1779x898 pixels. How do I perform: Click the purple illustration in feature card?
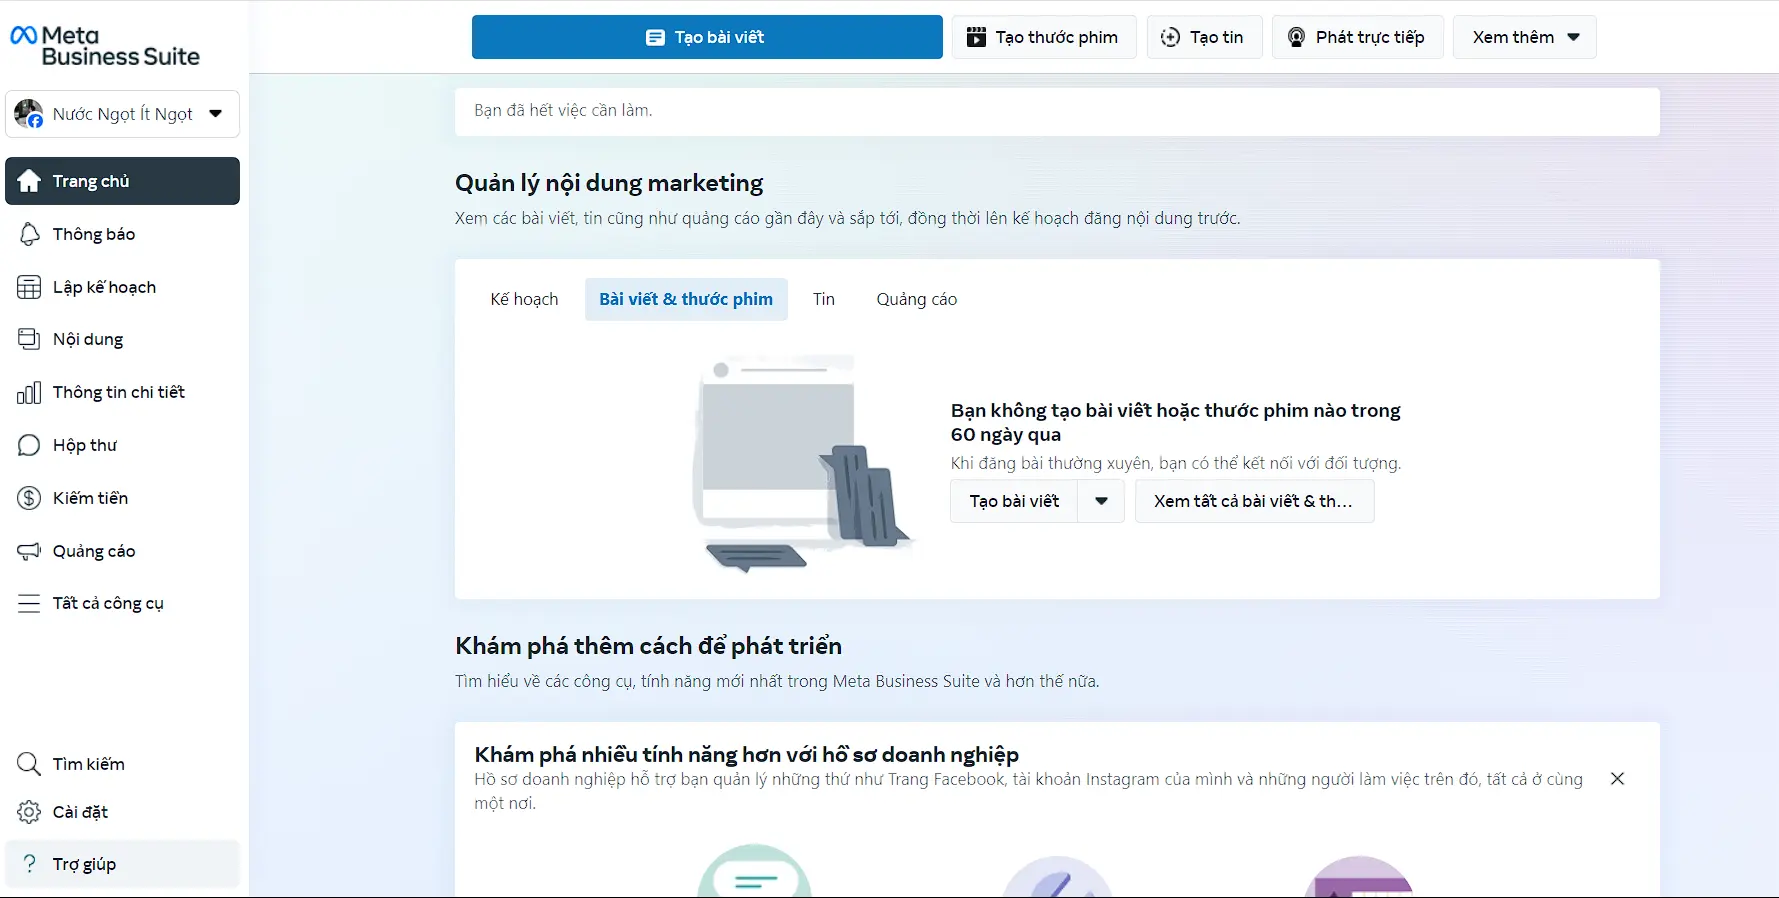[1359, 877]
